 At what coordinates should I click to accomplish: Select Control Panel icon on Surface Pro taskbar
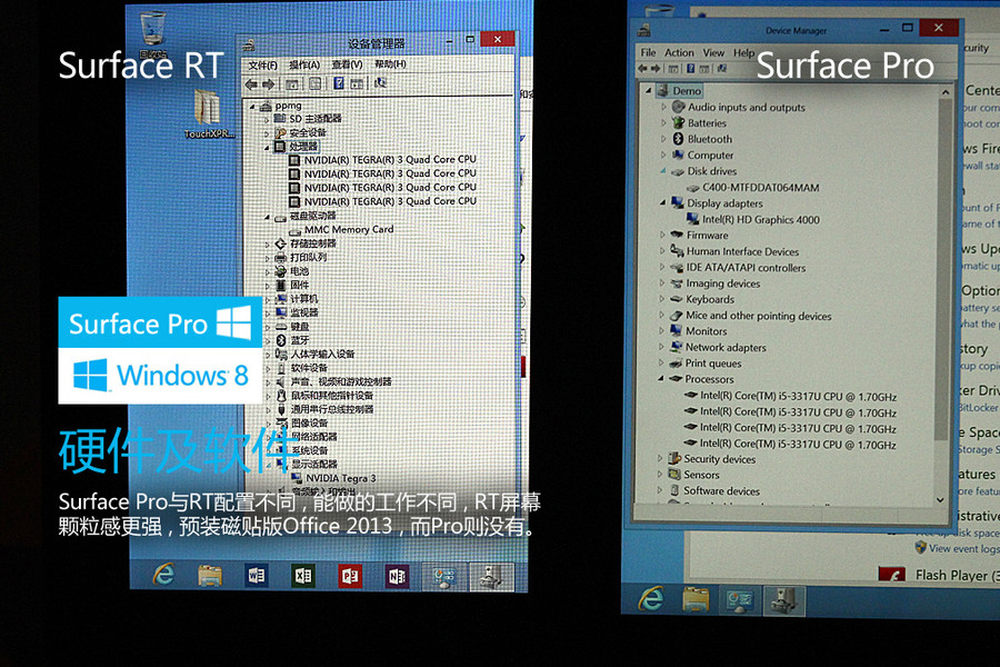pos(740,601)
